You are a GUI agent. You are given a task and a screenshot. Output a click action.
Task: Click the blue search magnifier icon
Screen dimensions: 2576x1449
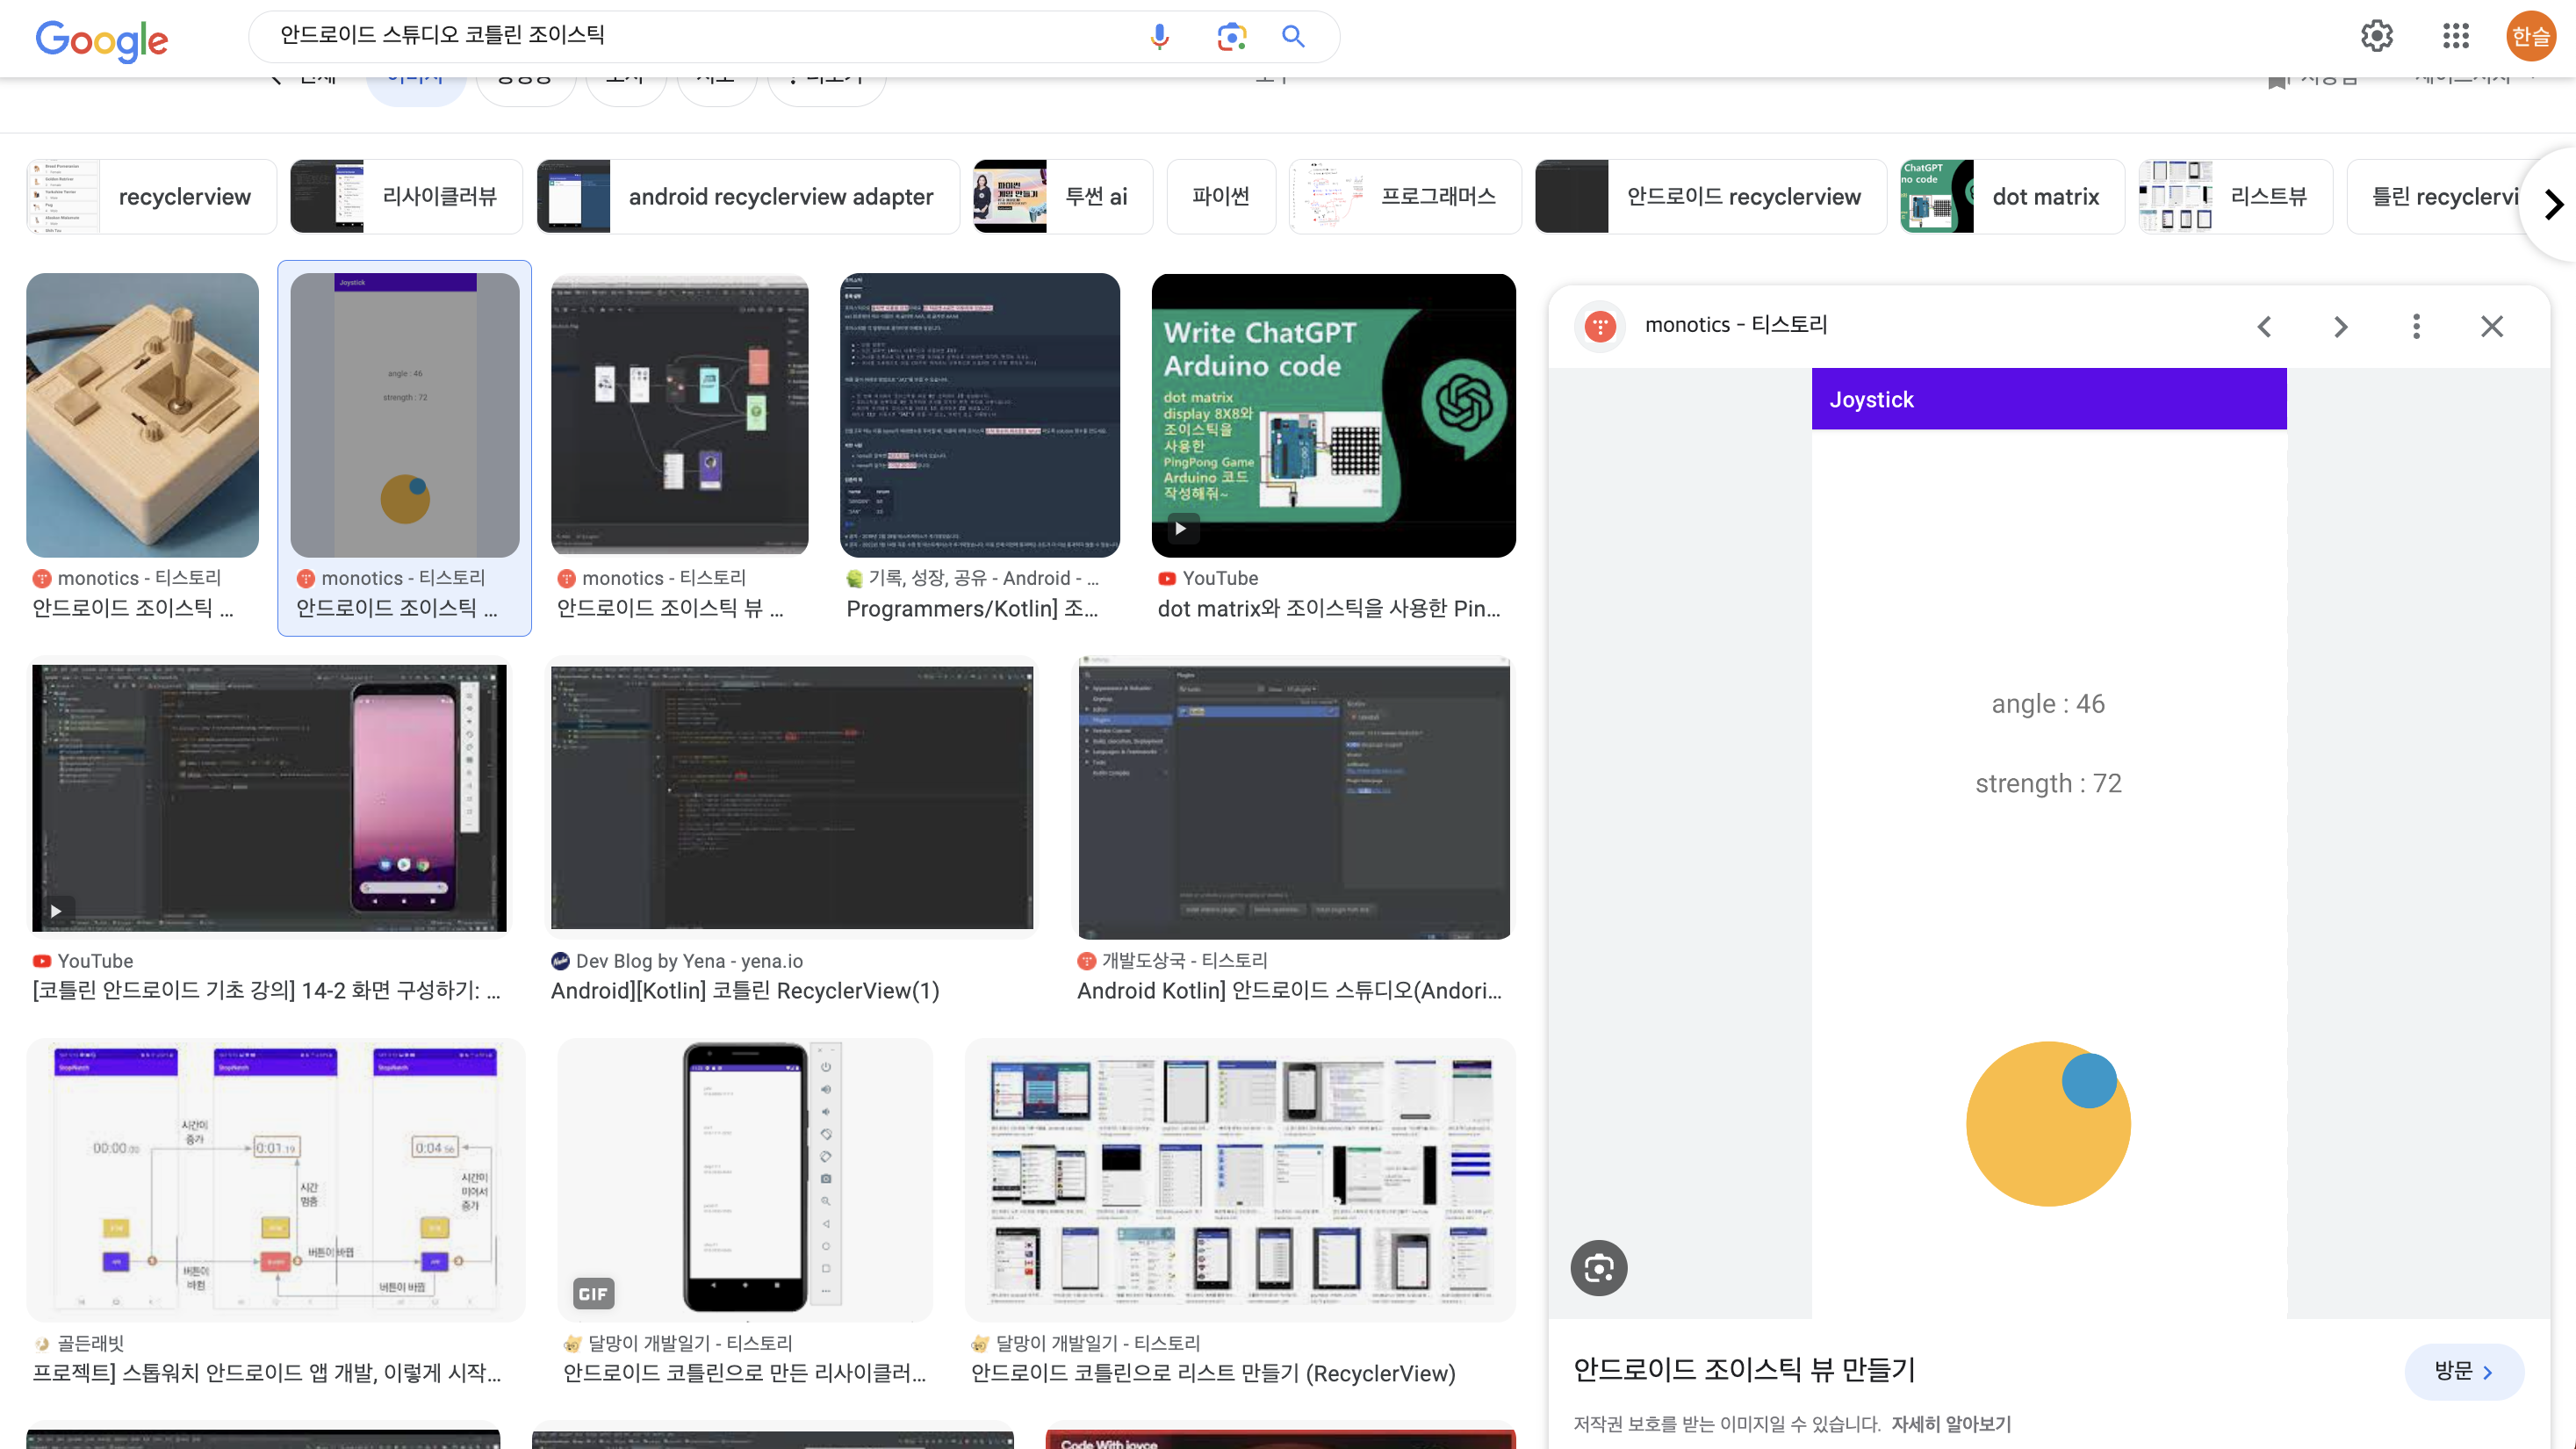pos(1293,37)
